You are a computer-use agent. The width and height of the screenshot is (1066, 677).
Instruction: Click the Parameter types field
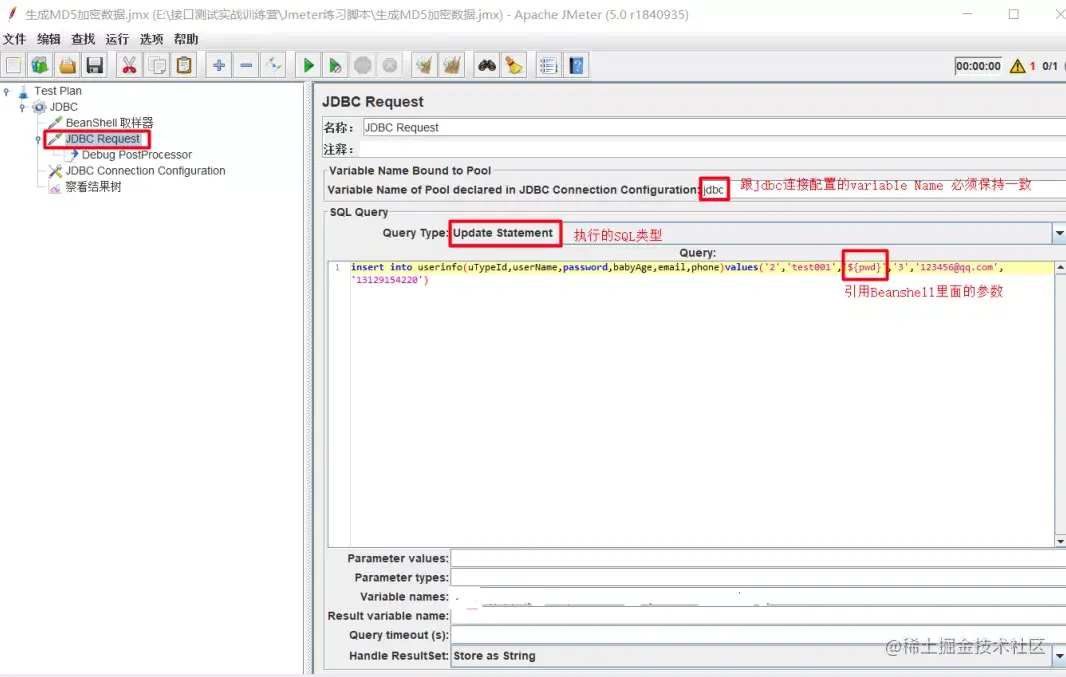[x=758, y=577]
